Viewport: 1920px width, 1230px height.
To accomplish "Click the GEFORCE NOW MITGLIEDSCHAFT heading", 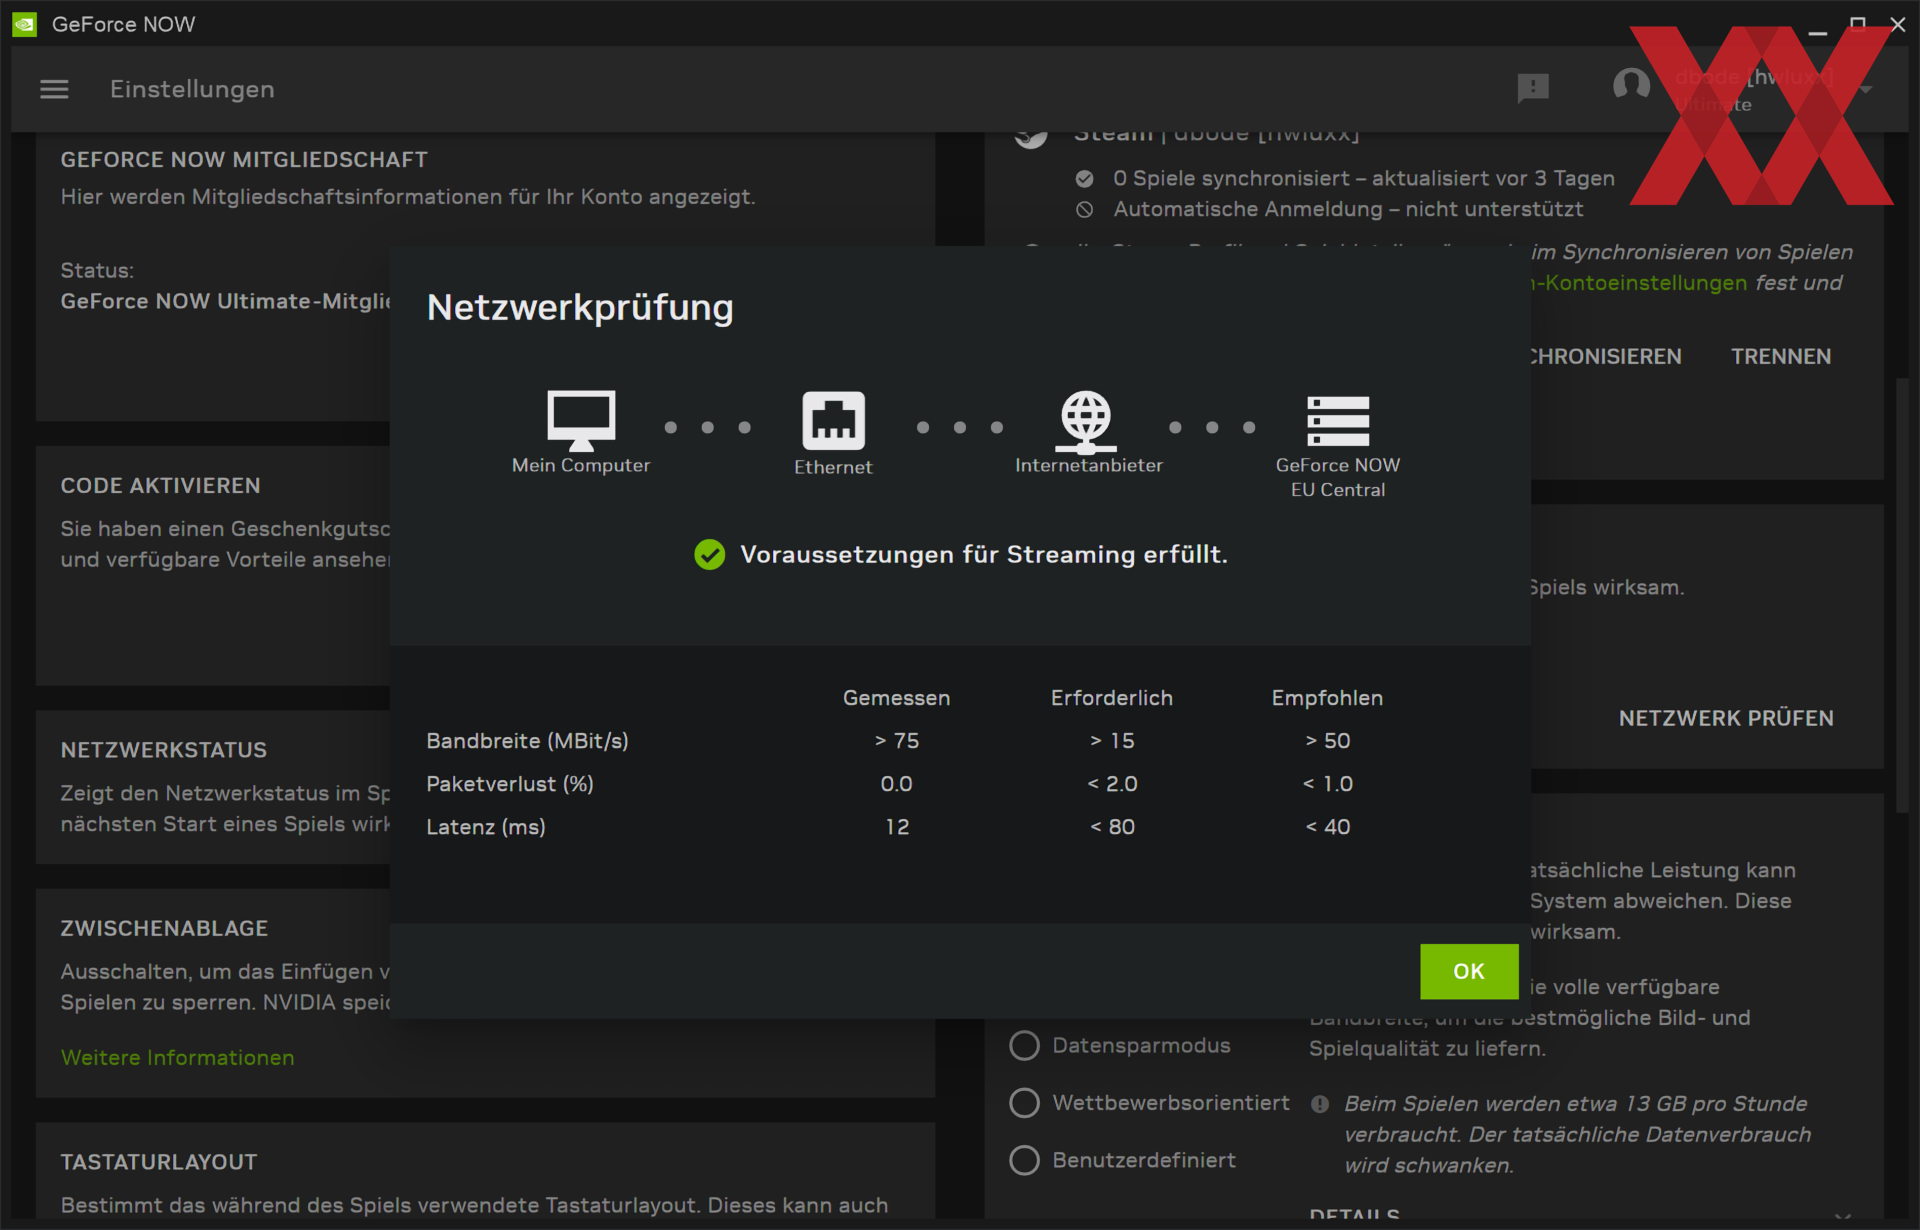I will coord(244,160).
